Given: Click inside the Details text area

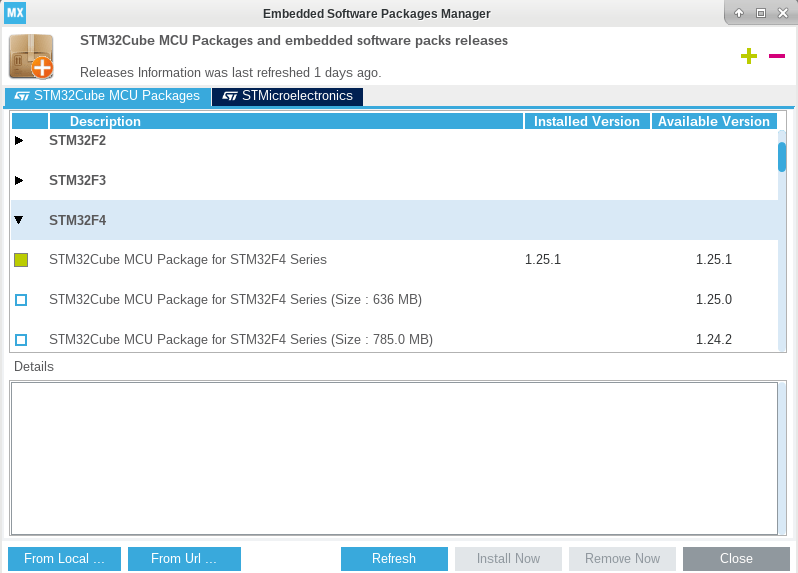Looking at the screenshot, I should coord(393,458).
